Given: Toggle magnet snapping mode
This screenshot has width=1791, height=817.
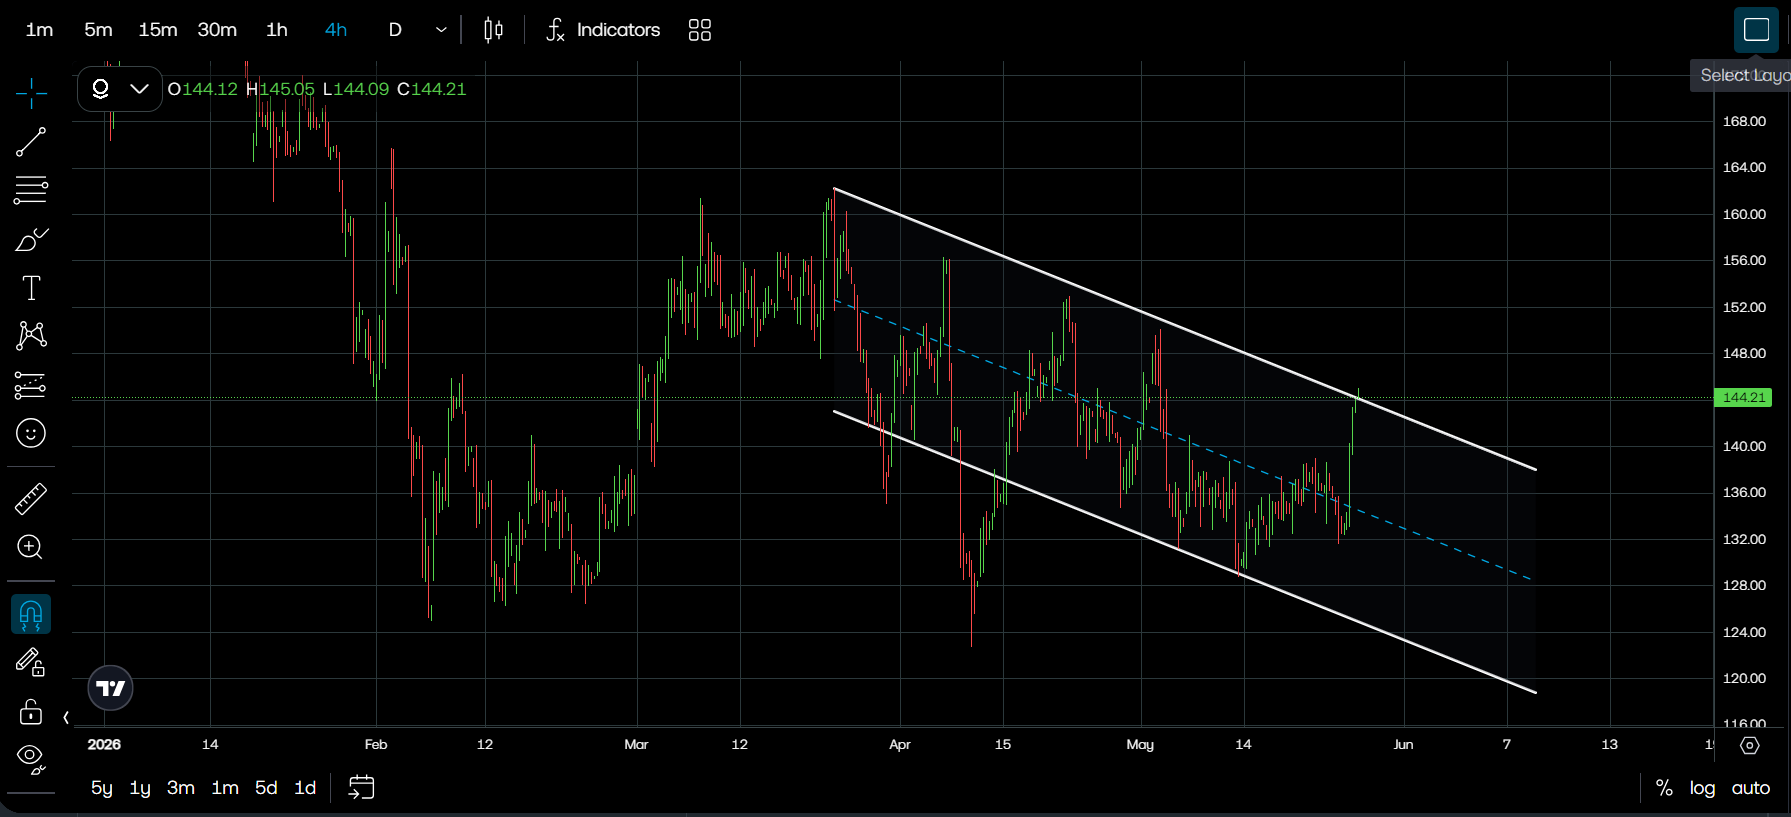Looking at the screenshot, I should pos(31,614).
